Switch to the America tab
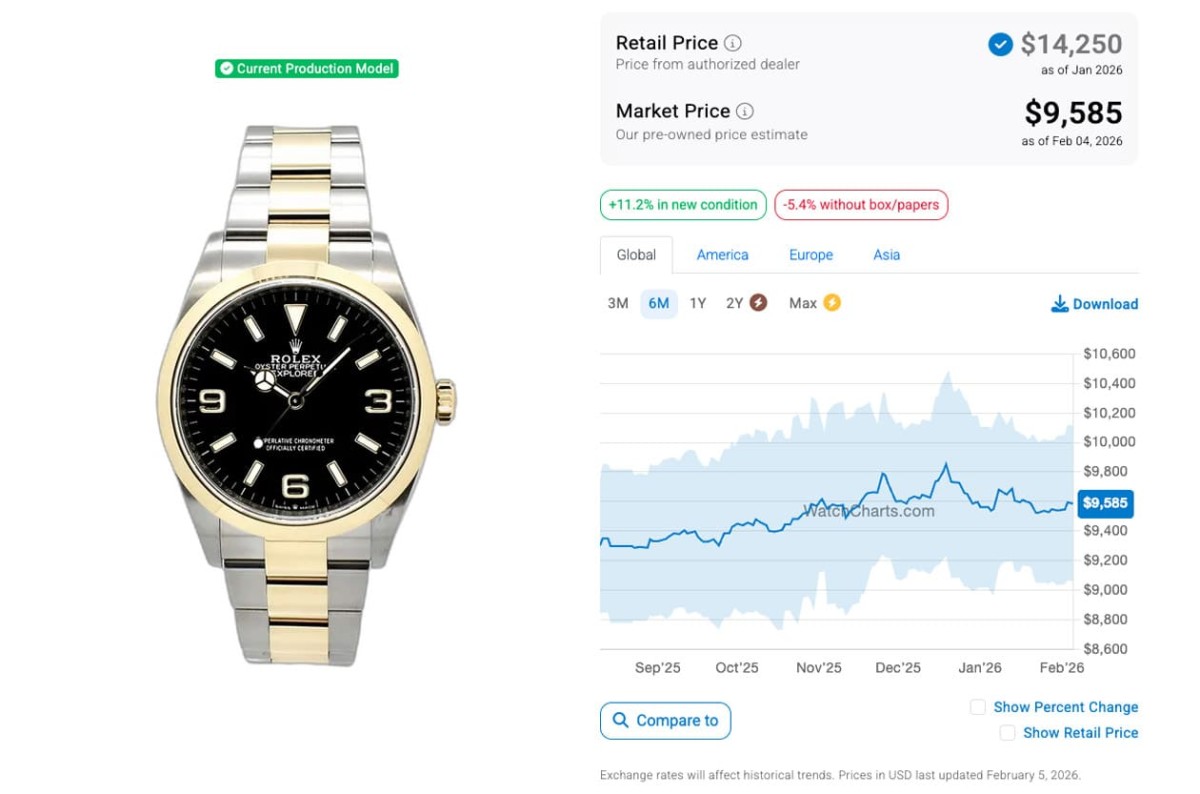Screen dimensions: 1200x794 point(722,255)
